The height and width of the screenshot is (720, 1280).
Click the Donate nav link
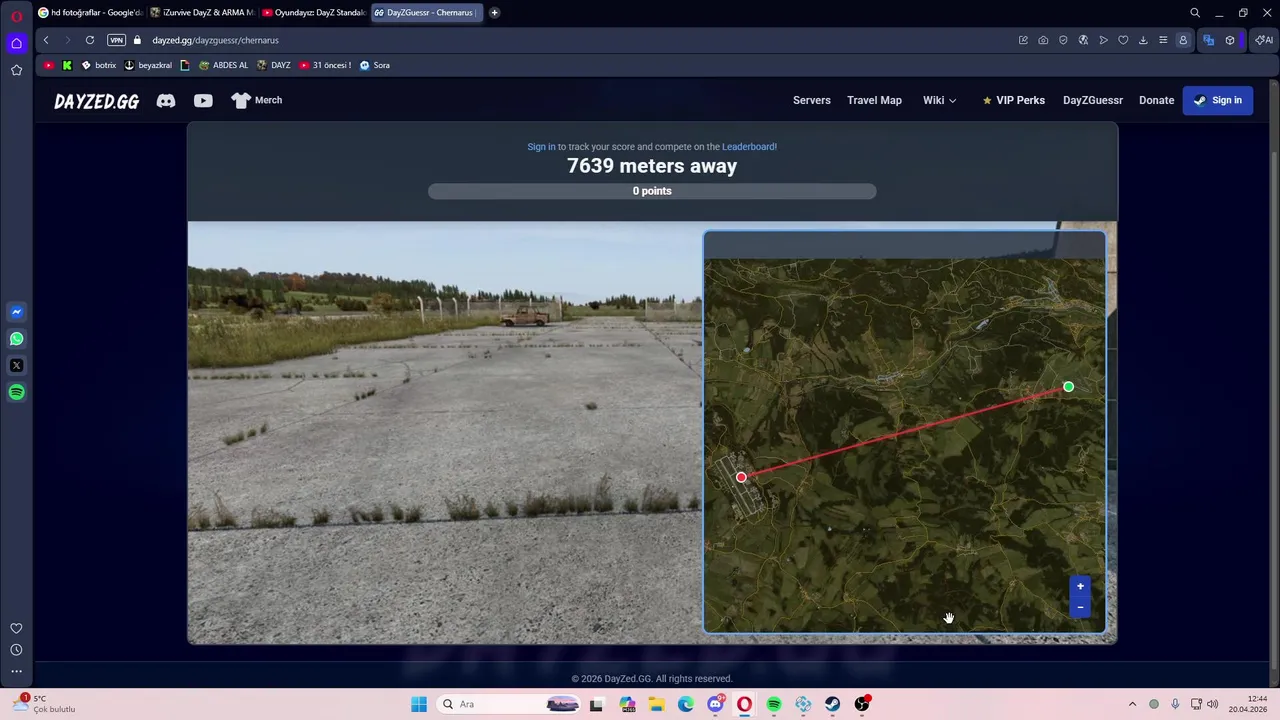coord(1156,100)
